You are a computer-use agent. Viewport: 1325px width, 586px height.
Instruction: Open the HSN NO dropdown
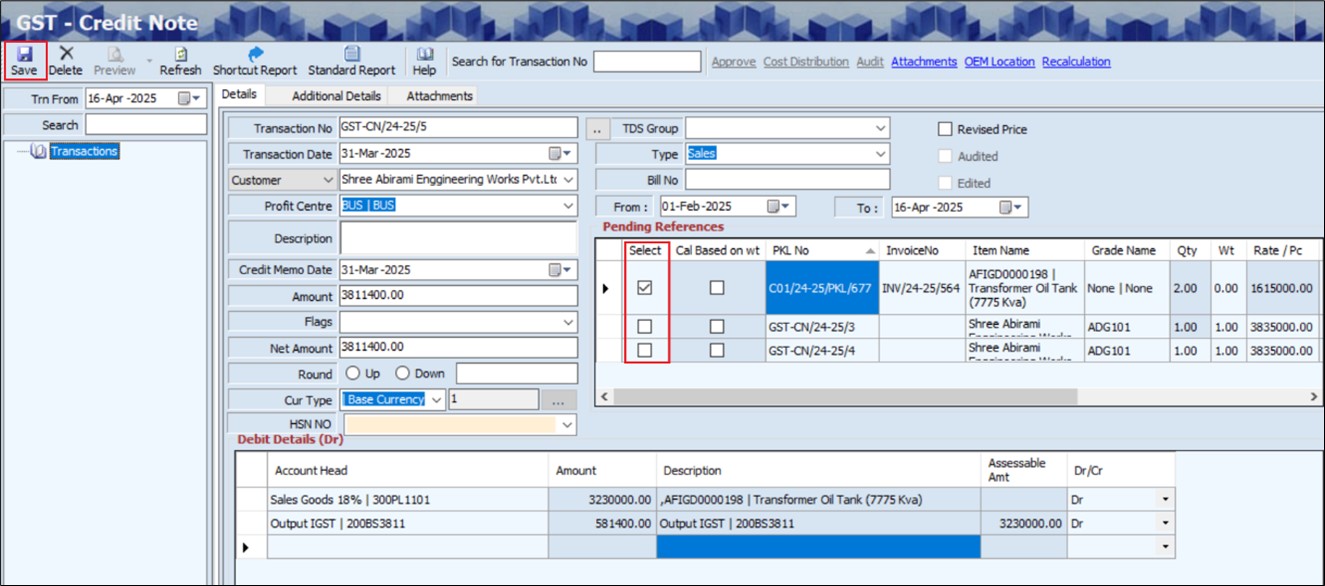click(569, 425)
